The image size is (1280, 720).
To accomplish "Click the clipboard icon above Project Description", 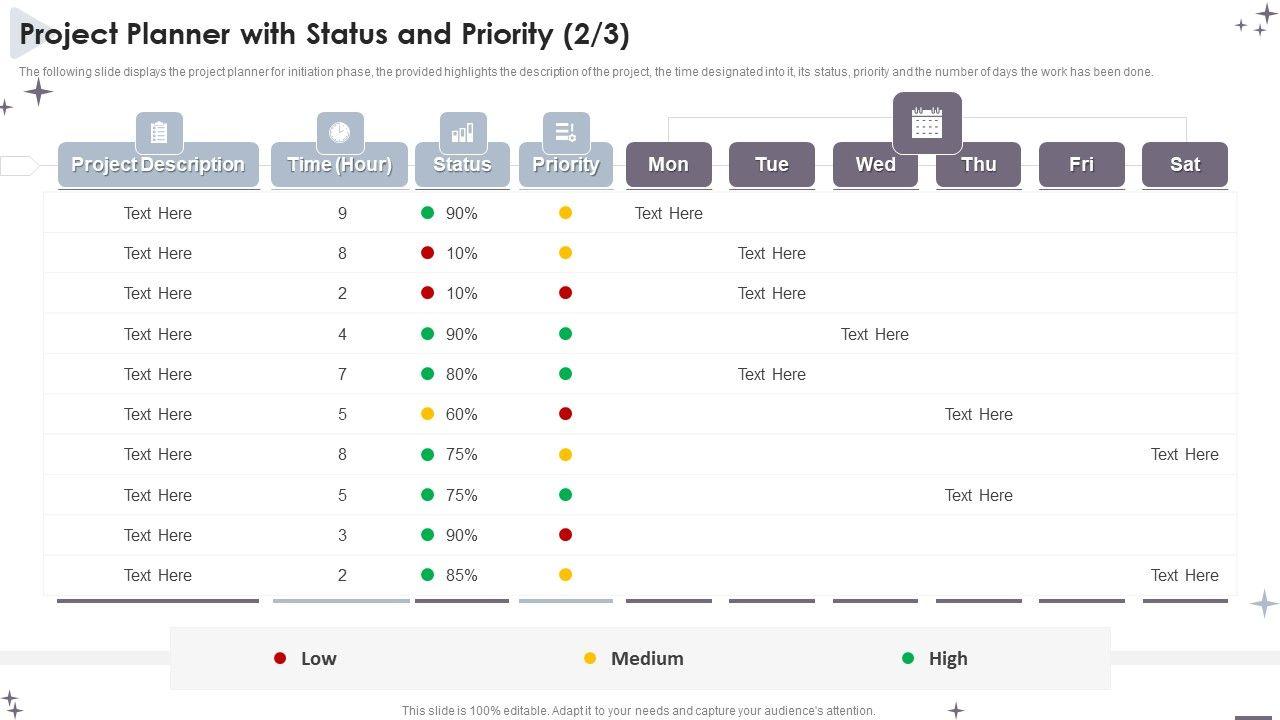I will click(x=159, y=132).
